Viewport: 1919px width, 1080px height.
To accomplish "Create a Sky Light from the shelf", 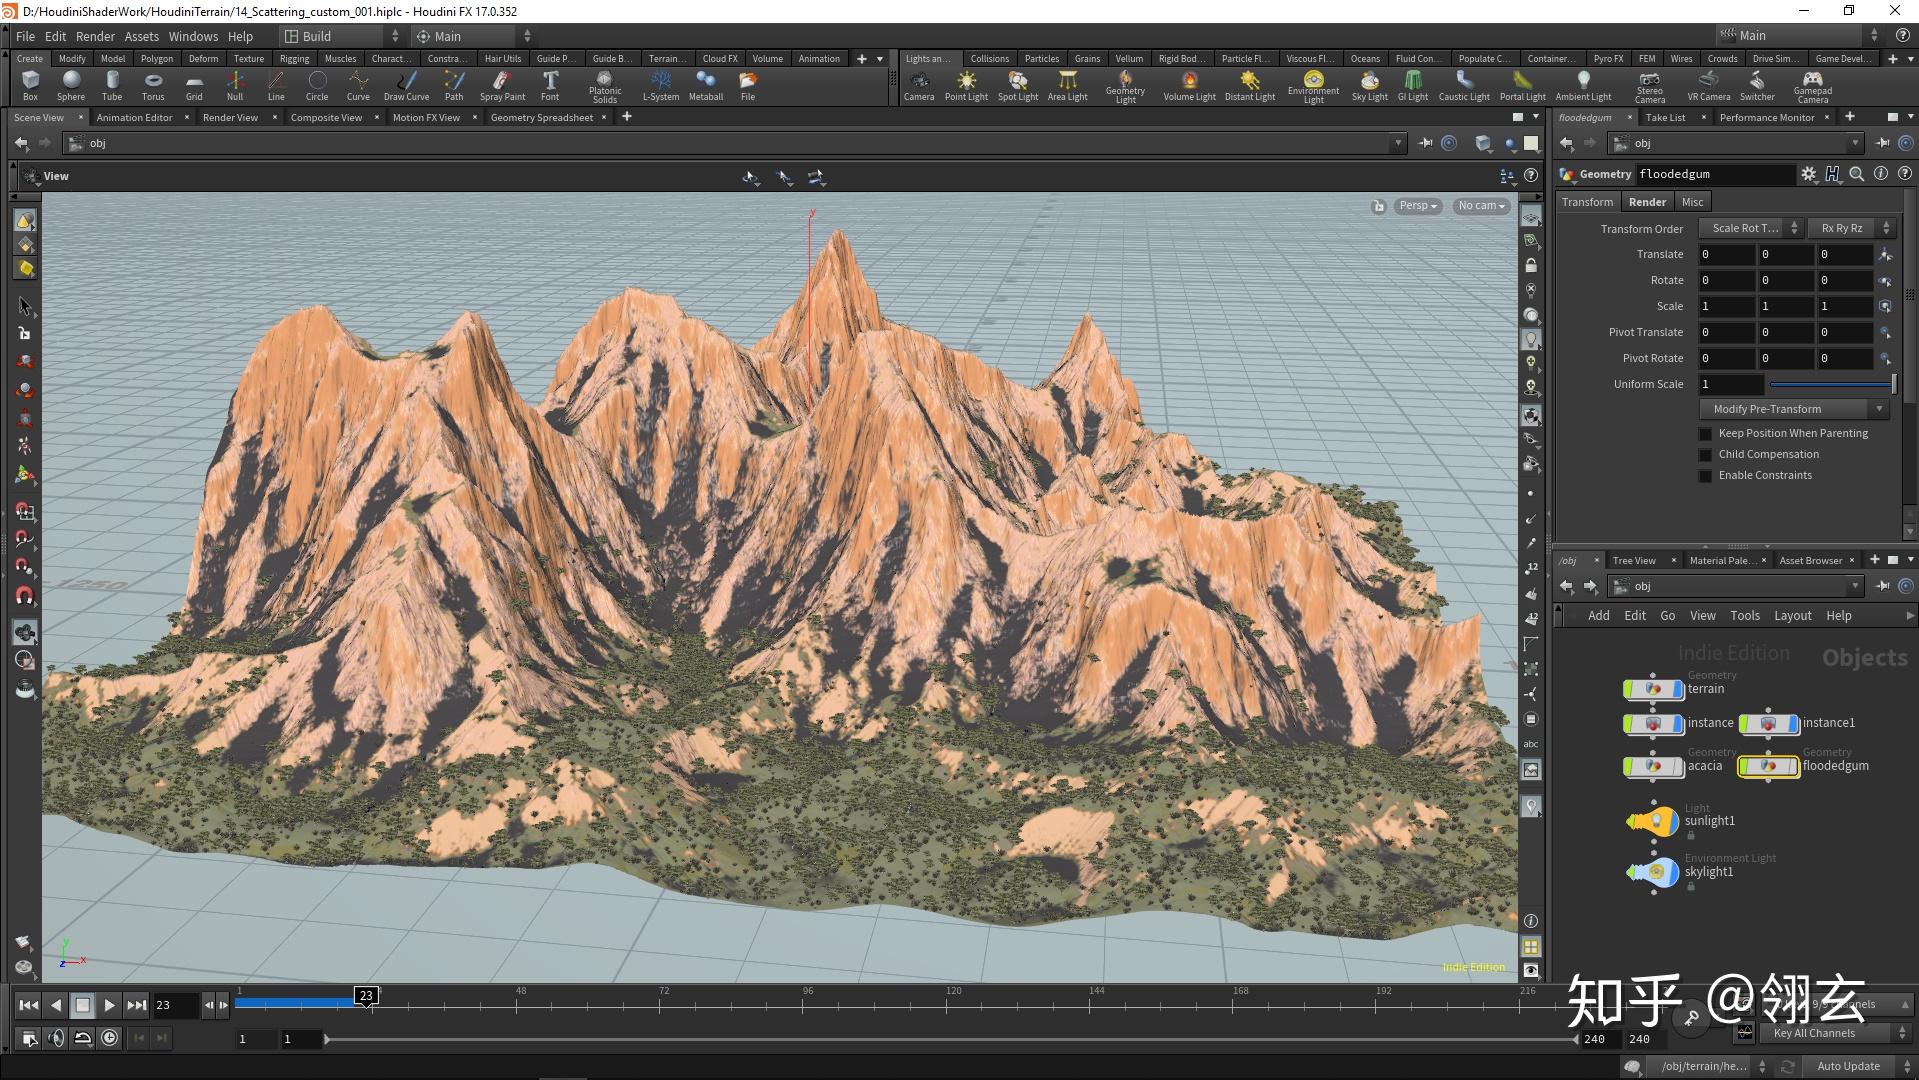I will point(1369,86).
